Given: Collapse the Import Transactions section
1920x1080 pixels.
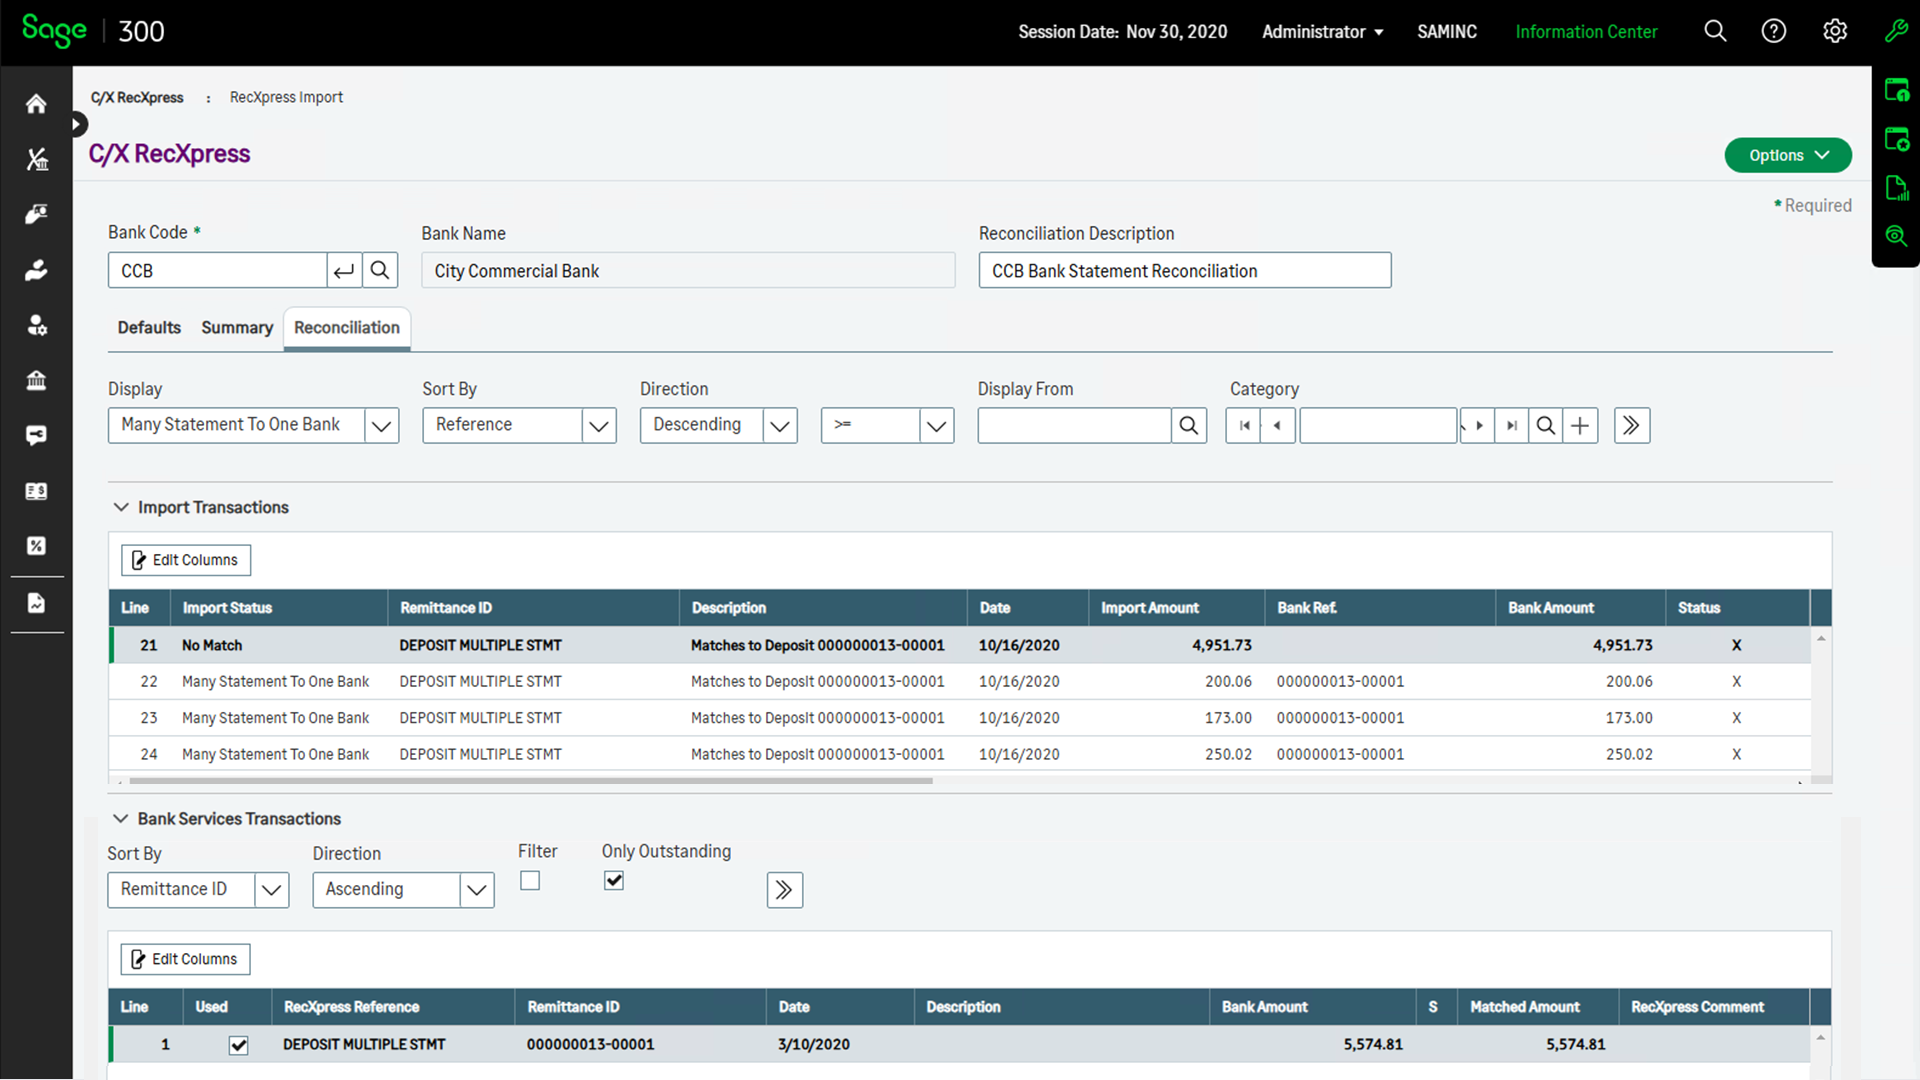Looking at the screenshot, I should click(x=121, y=507).
